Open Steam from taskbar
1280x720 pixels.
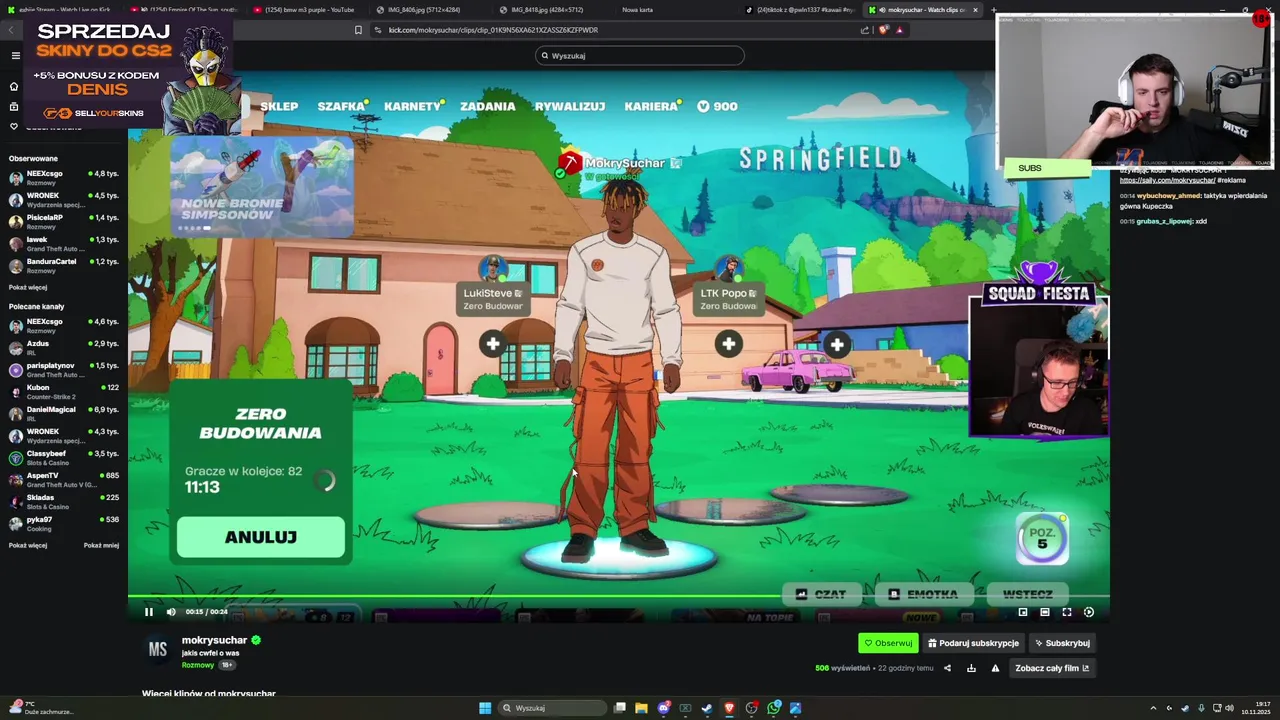point(707,708)
